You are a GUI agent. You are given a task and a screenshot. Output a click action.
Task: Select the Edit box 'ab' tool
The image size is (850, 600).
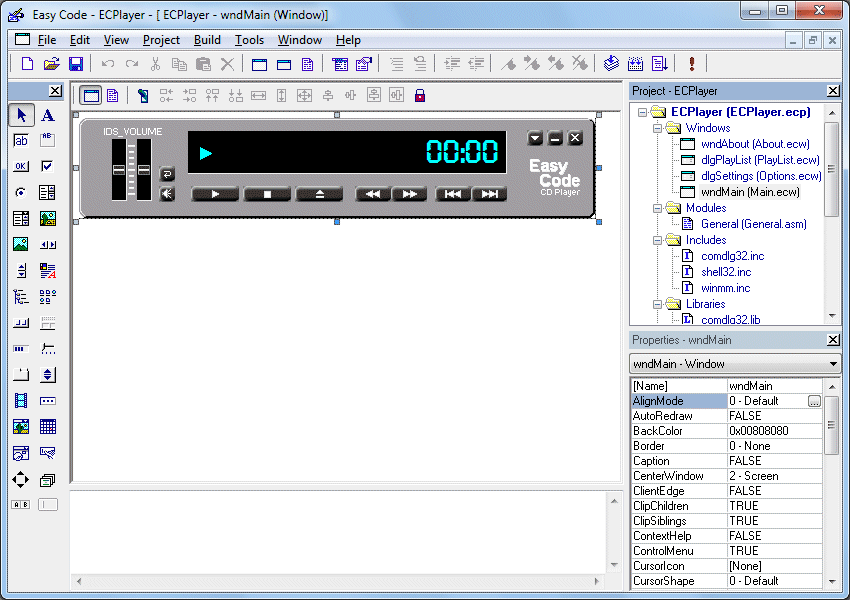[21, 141]
